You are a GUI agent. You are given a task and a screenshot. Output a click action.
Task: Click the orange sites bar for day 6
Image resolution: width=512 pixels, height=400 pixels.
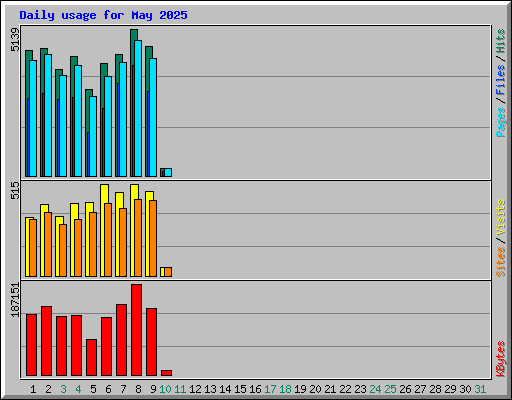point(108,240)
